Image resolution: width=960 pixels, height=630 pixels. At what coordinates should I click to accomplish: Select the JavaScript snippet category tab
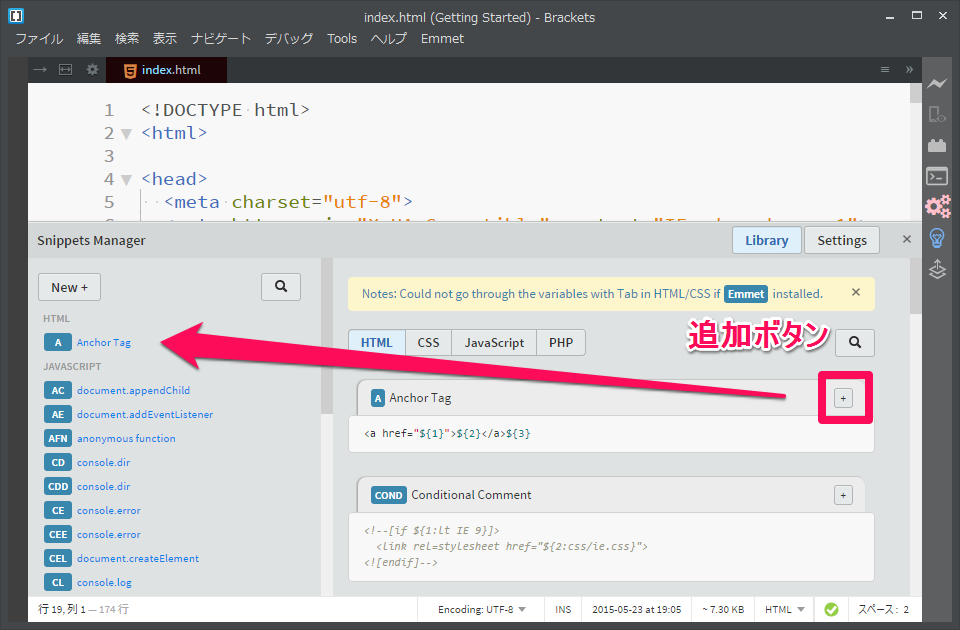coord(494,342)
